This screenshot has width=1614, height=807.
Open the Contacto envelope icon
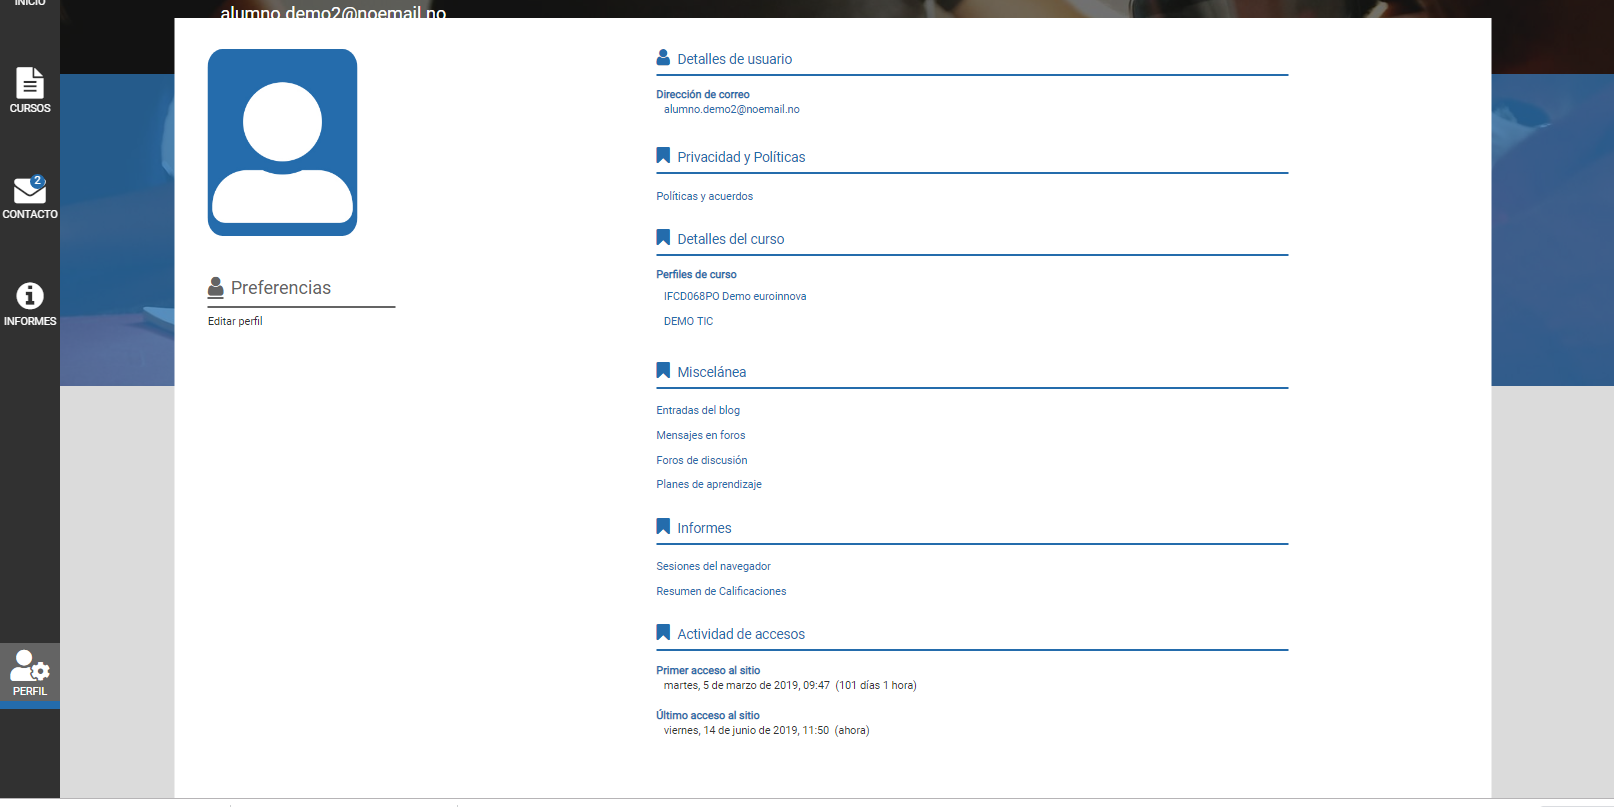[x=29, y=191]
